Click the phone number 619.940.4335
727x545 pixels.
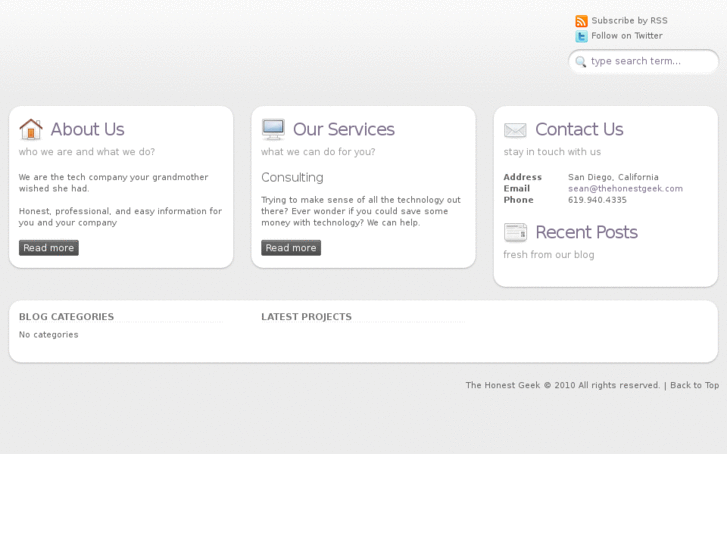(597, 200)
